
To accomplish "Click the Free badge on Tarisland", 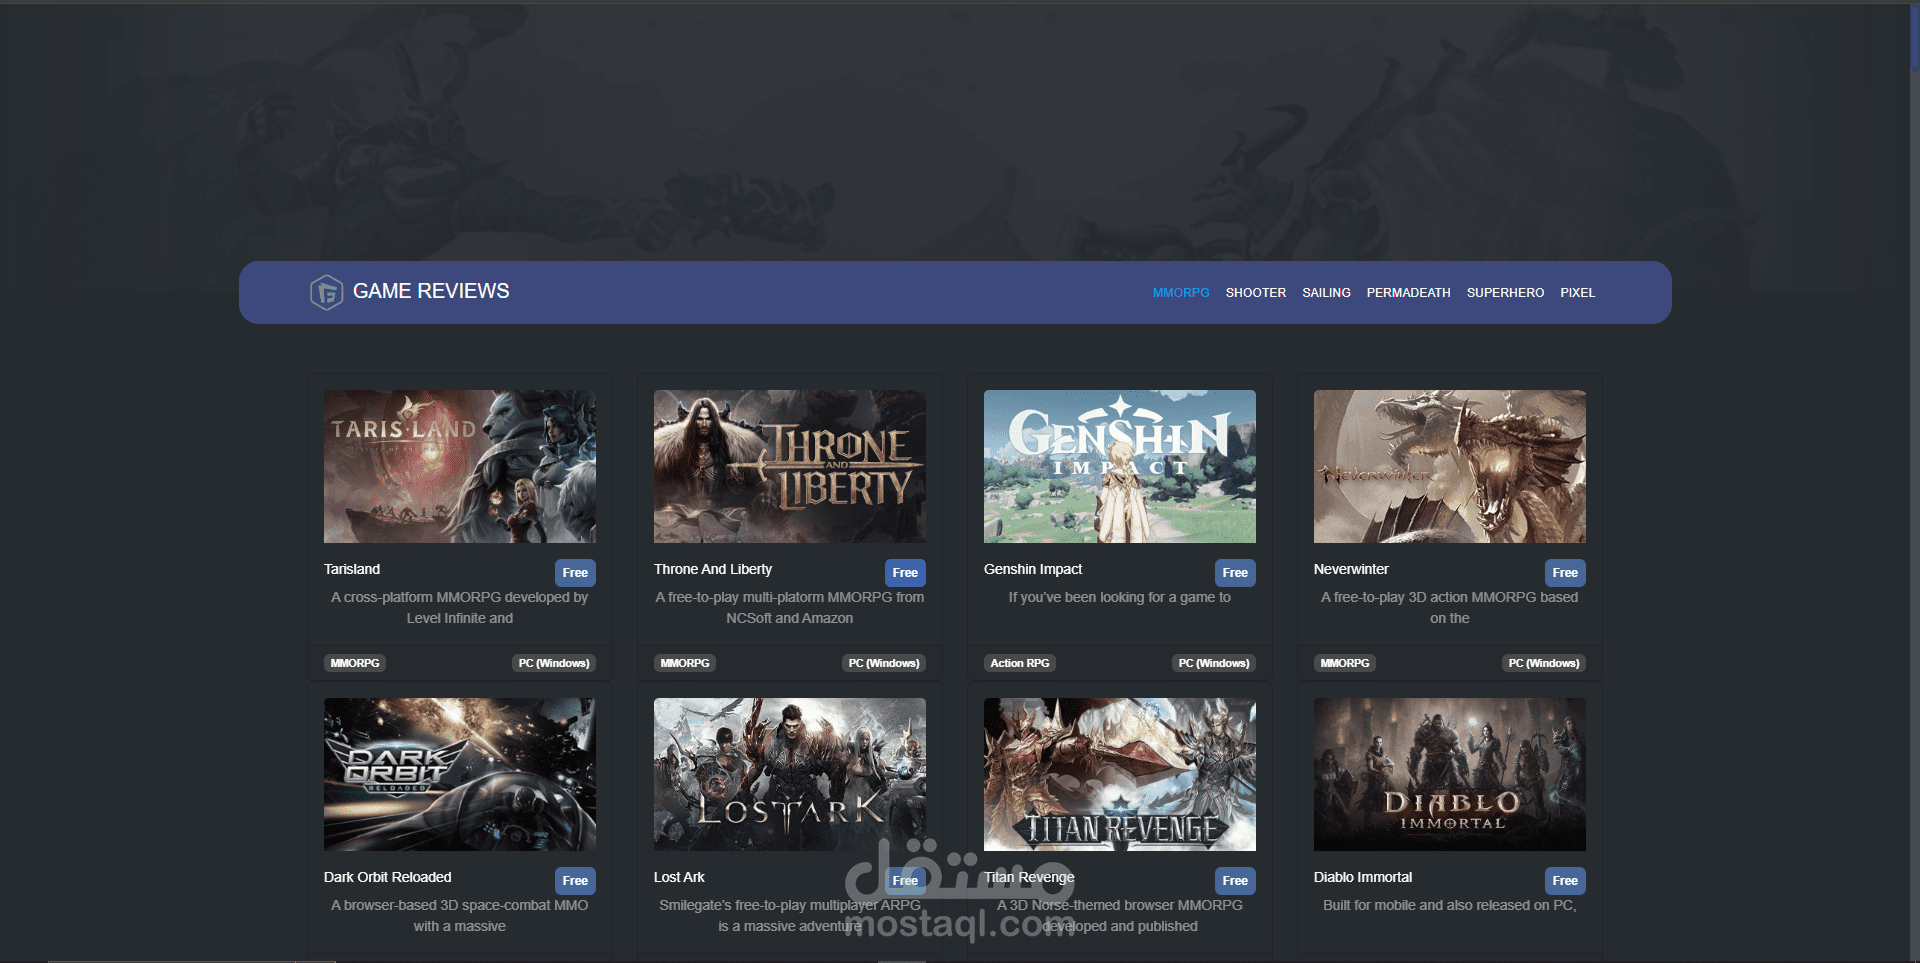I will pos(575,573).
